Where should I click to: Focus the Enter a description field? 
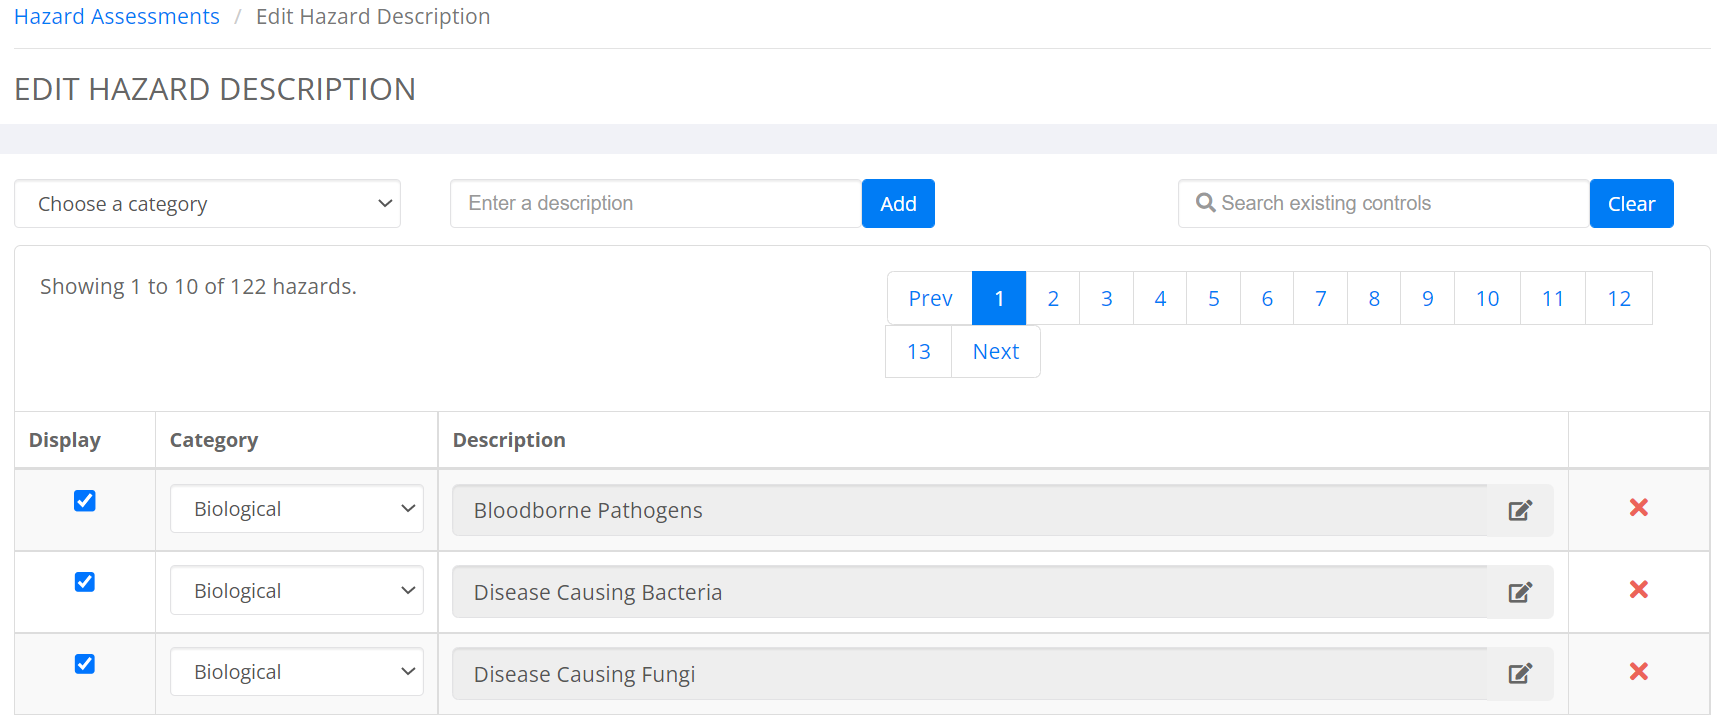coord(656,204)
